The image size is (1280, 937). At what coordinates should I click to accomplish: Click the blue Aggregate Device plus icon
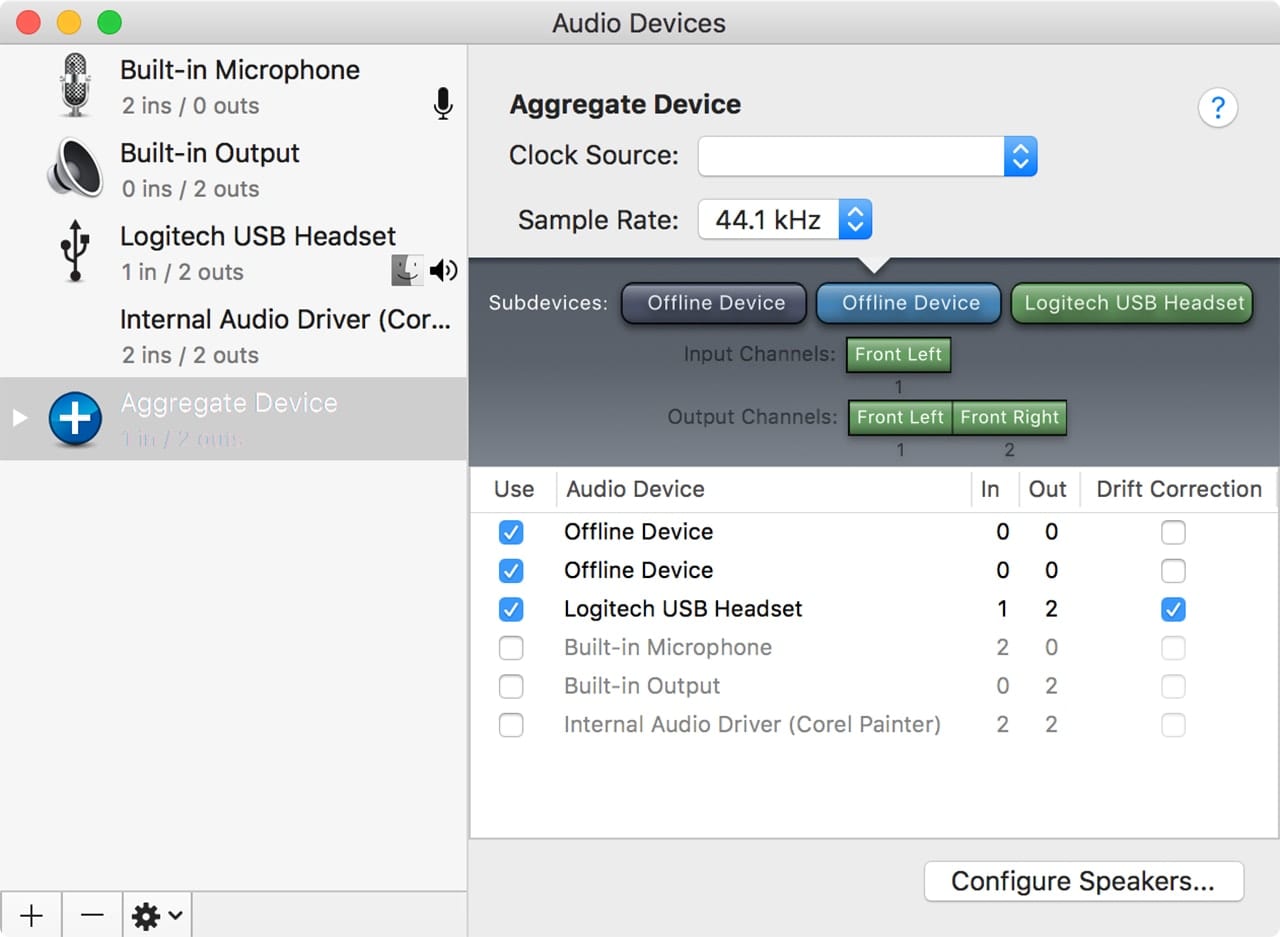[x=75, y=419]
